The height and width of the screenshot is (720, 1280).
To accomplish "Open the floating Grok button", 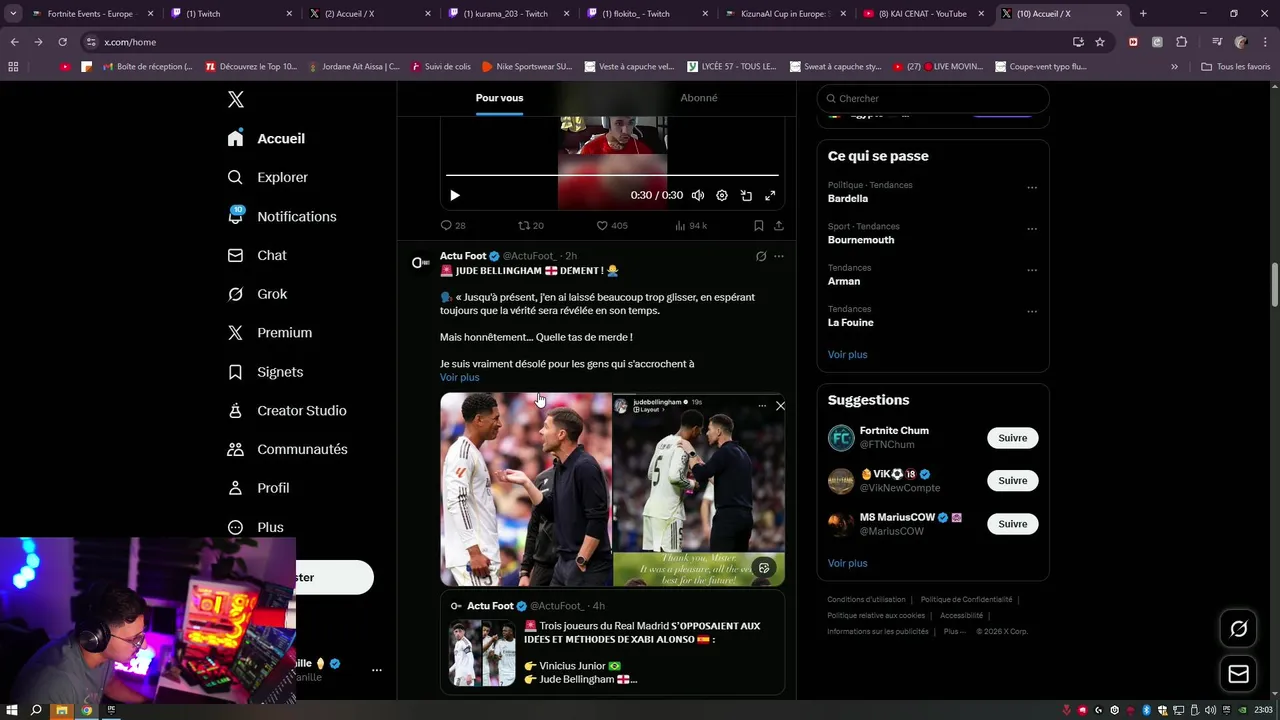I will tap(1238, 629).
